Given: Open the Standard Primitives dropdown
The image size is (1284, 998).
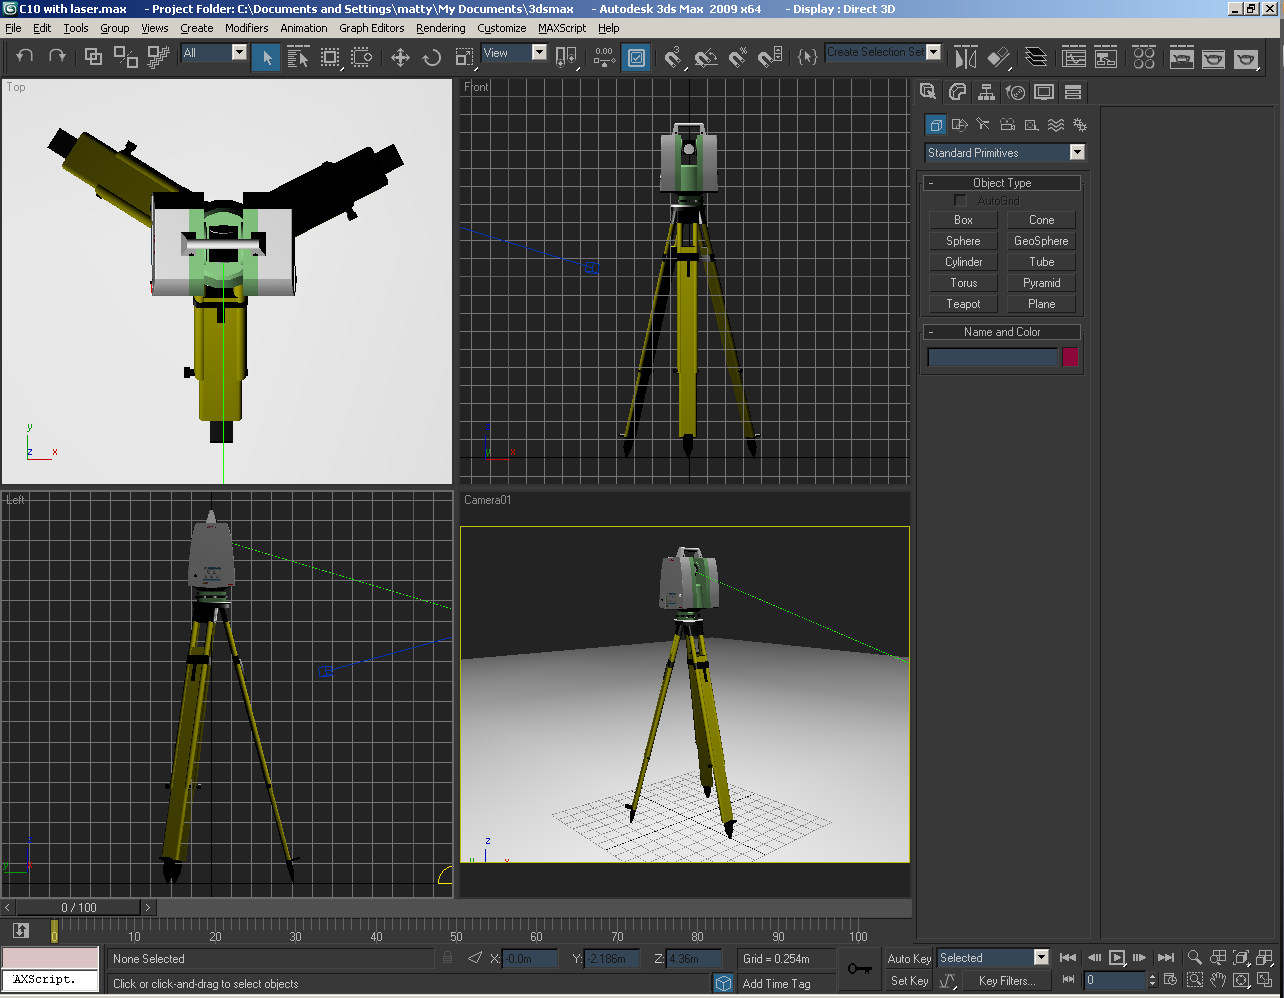Looking at the screenshot, I should (x=1077, y=153).
